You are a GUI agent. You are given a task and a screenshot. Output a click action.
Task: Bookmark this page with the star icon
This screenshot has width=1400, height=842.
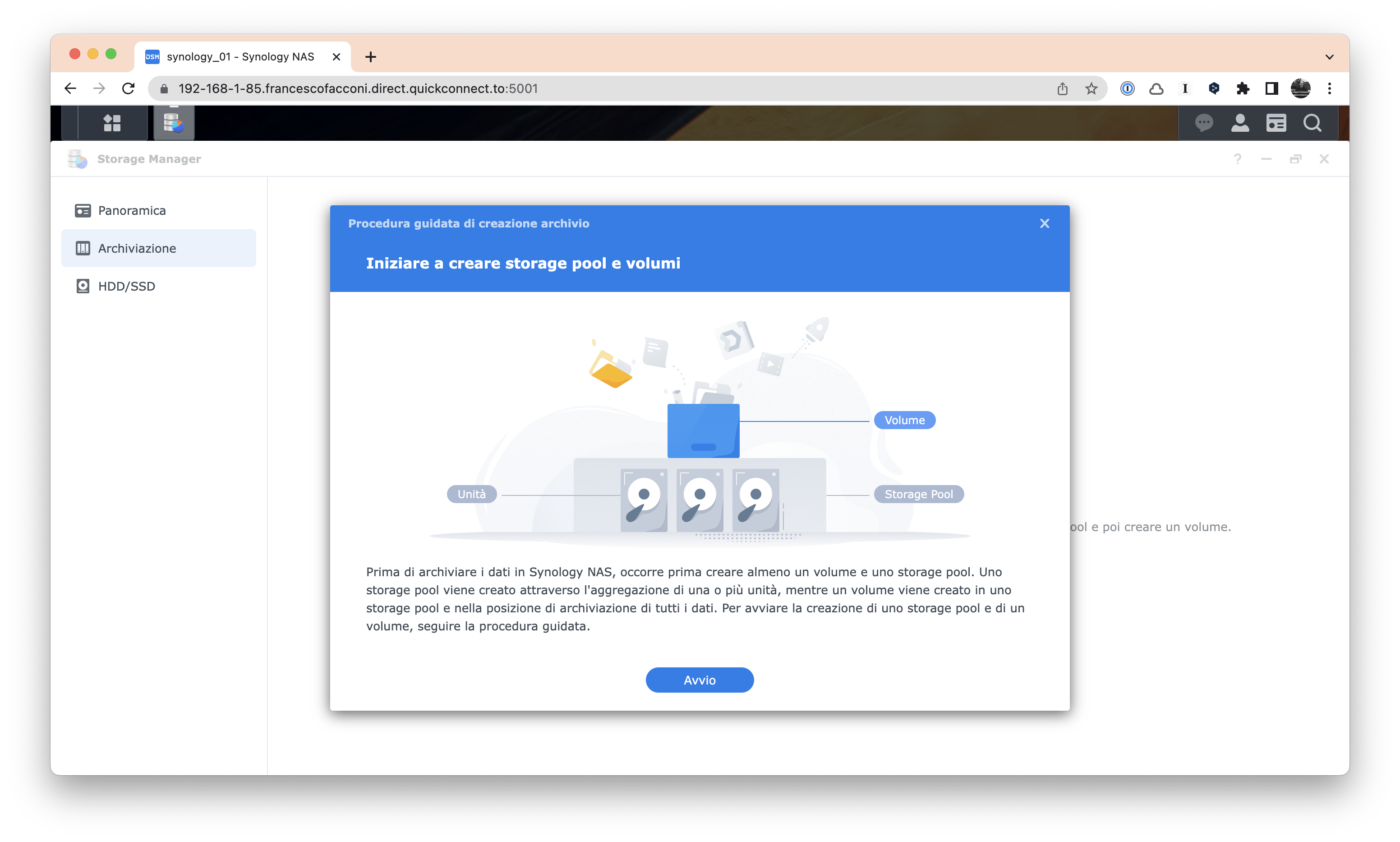point(1091,88)
